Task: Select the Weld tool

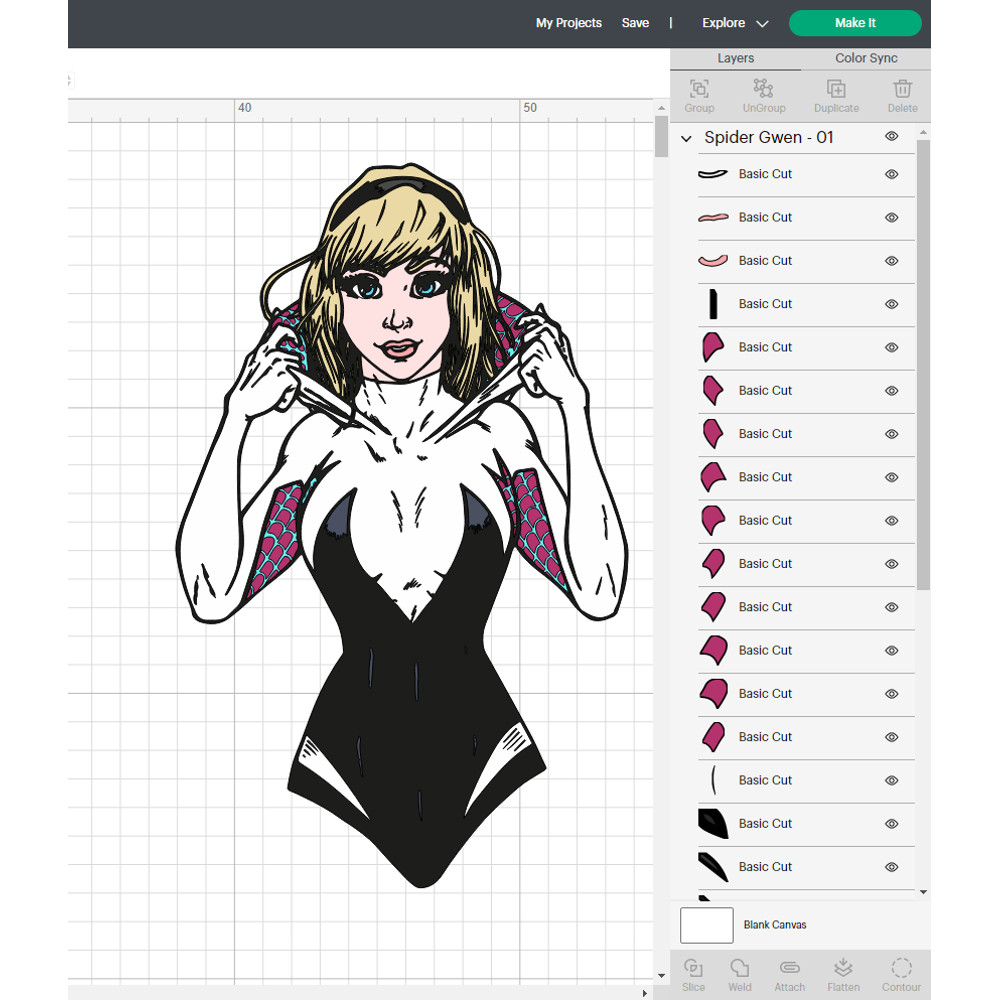Action: tap(740, 973)
